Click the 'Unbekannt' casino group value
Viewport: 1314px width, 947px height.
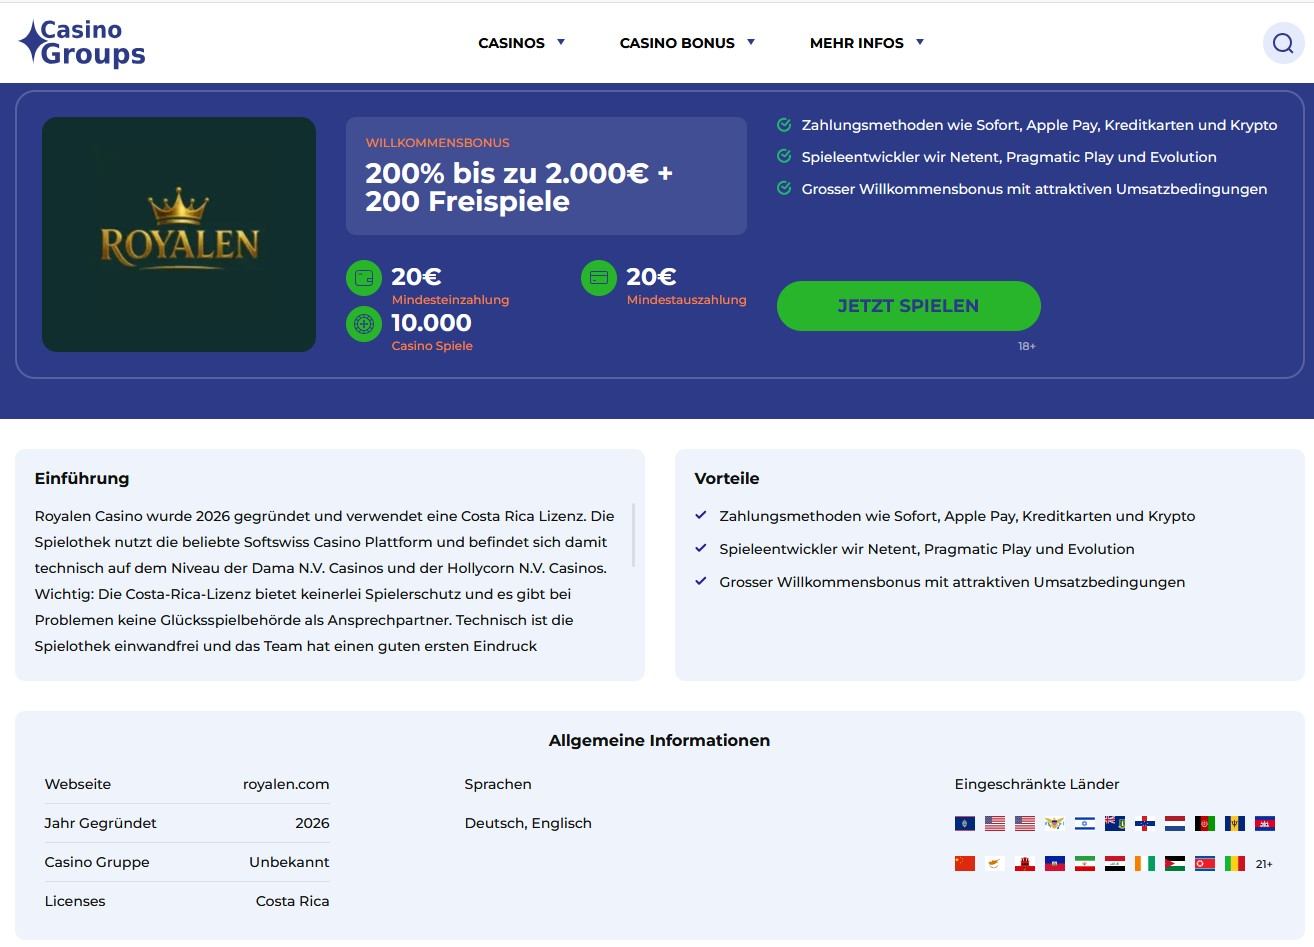pos(289,862)
